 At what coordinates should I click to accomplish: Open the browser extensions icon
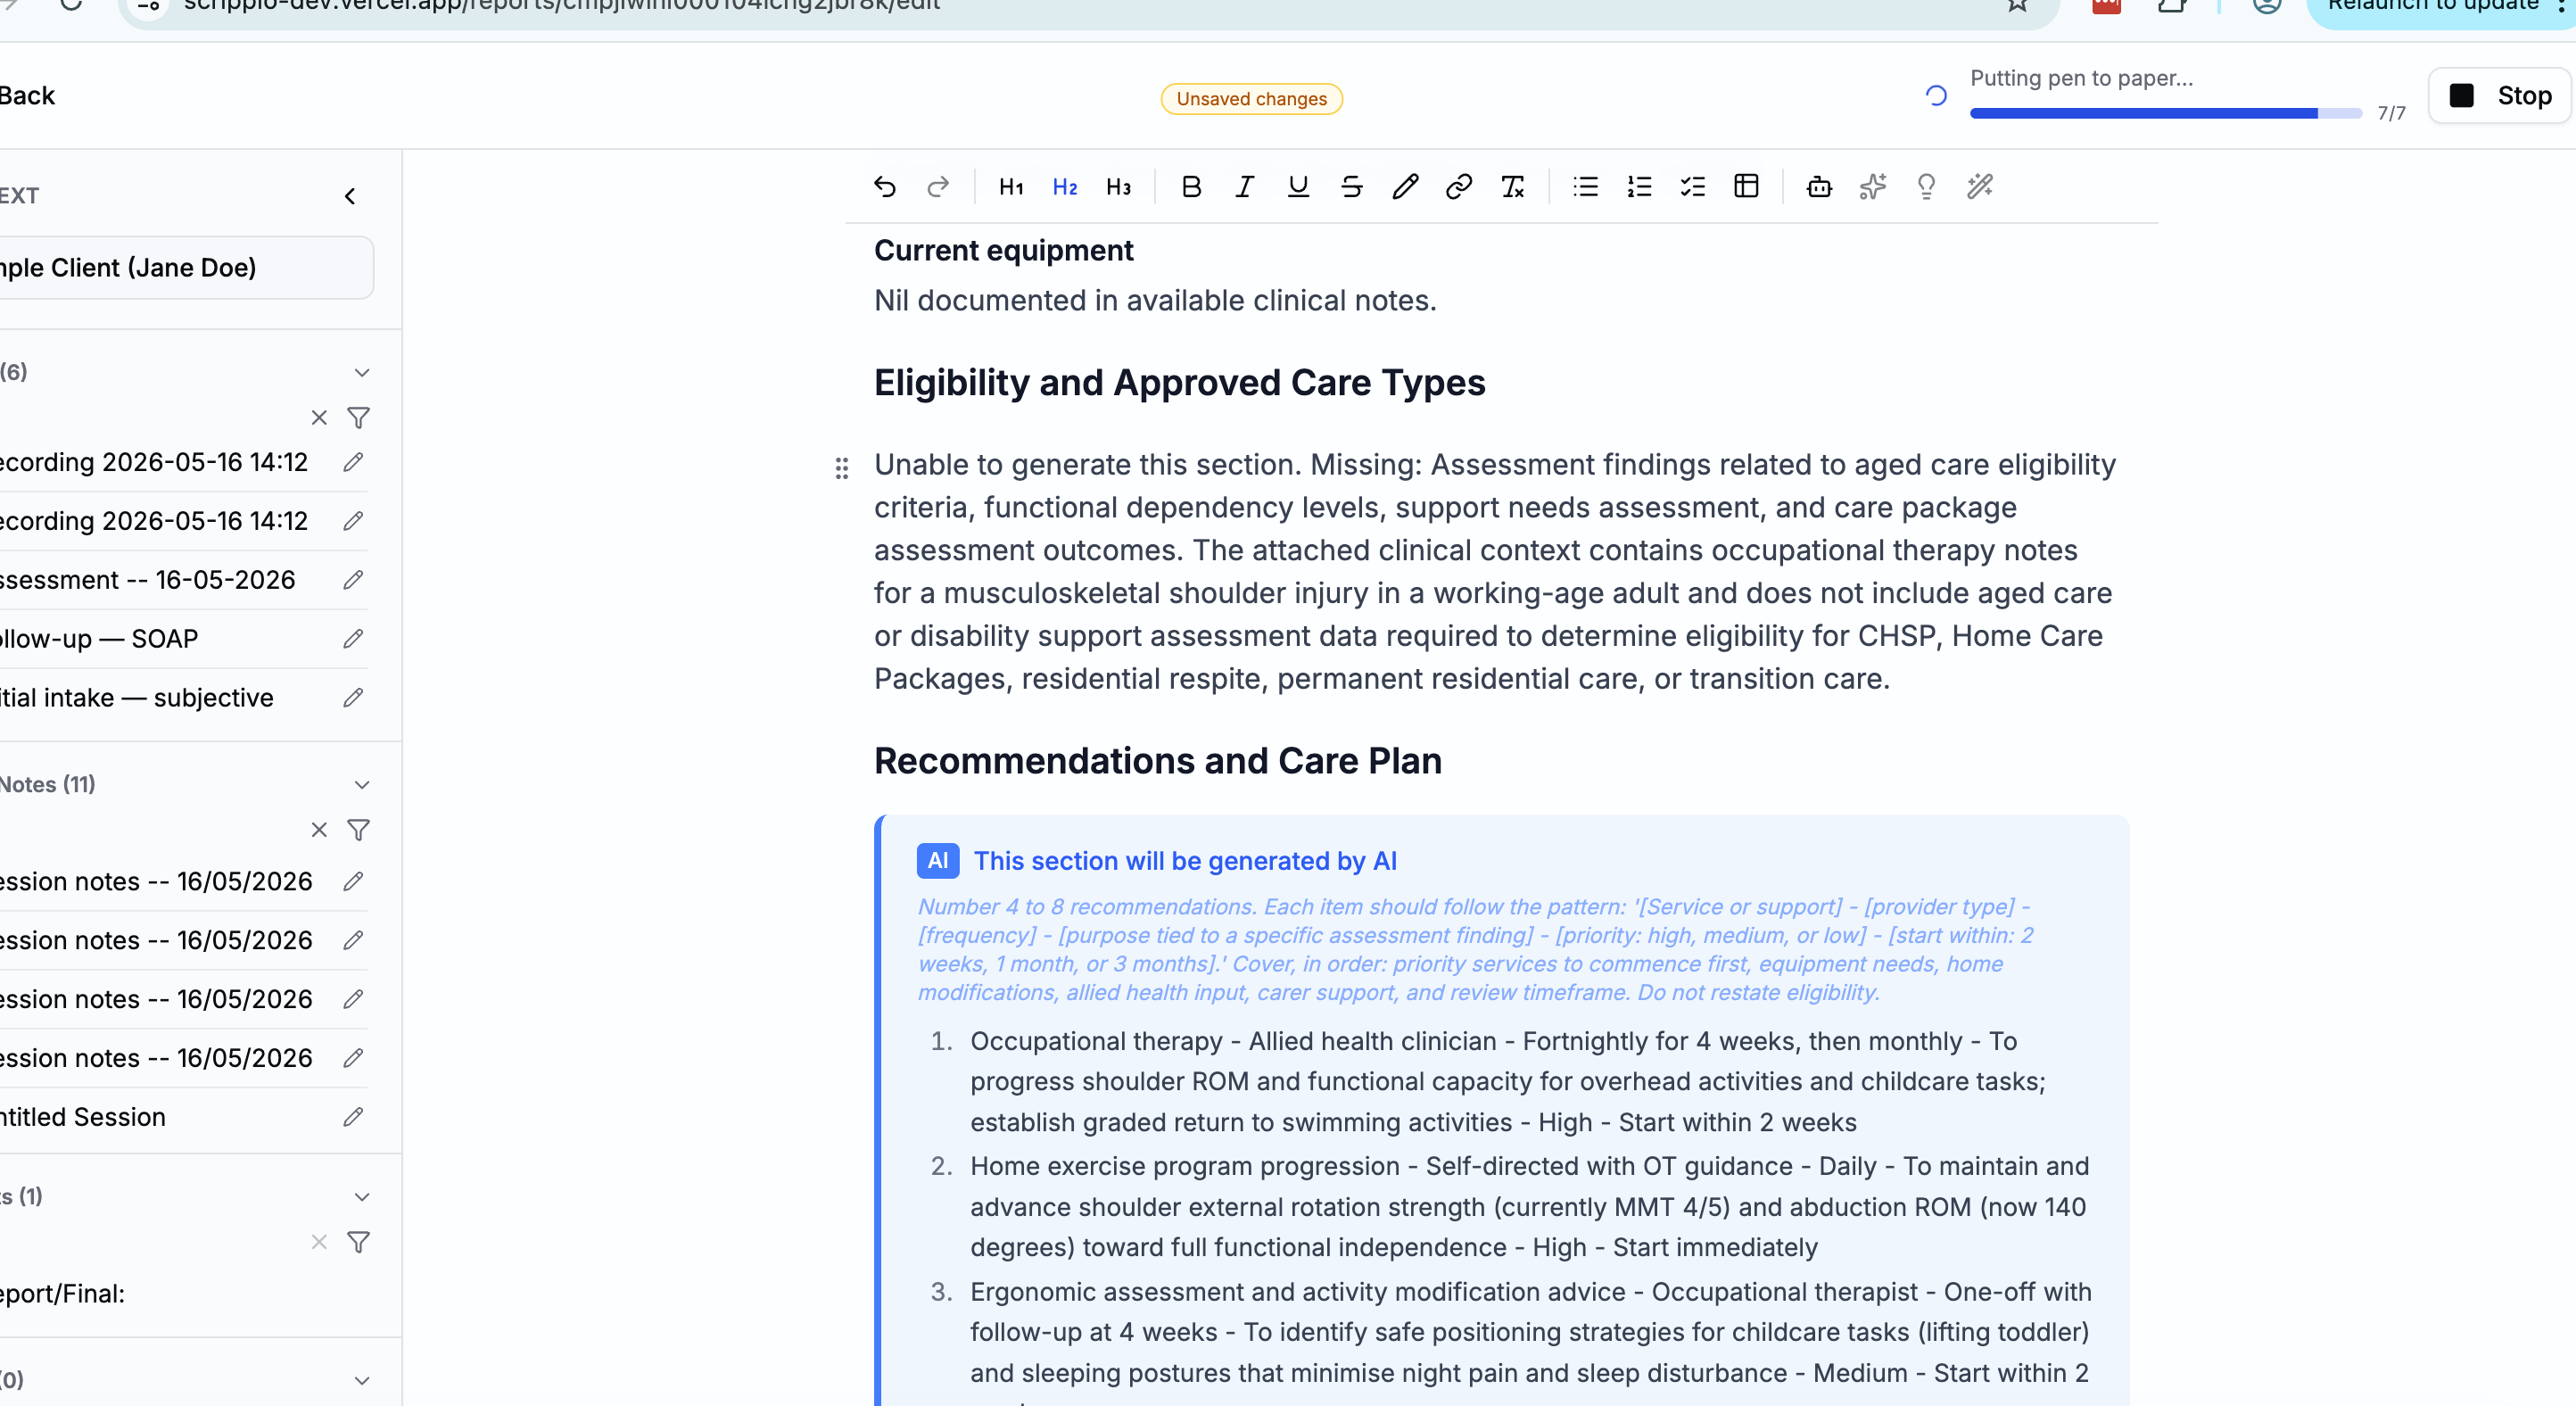point(2171,5)
